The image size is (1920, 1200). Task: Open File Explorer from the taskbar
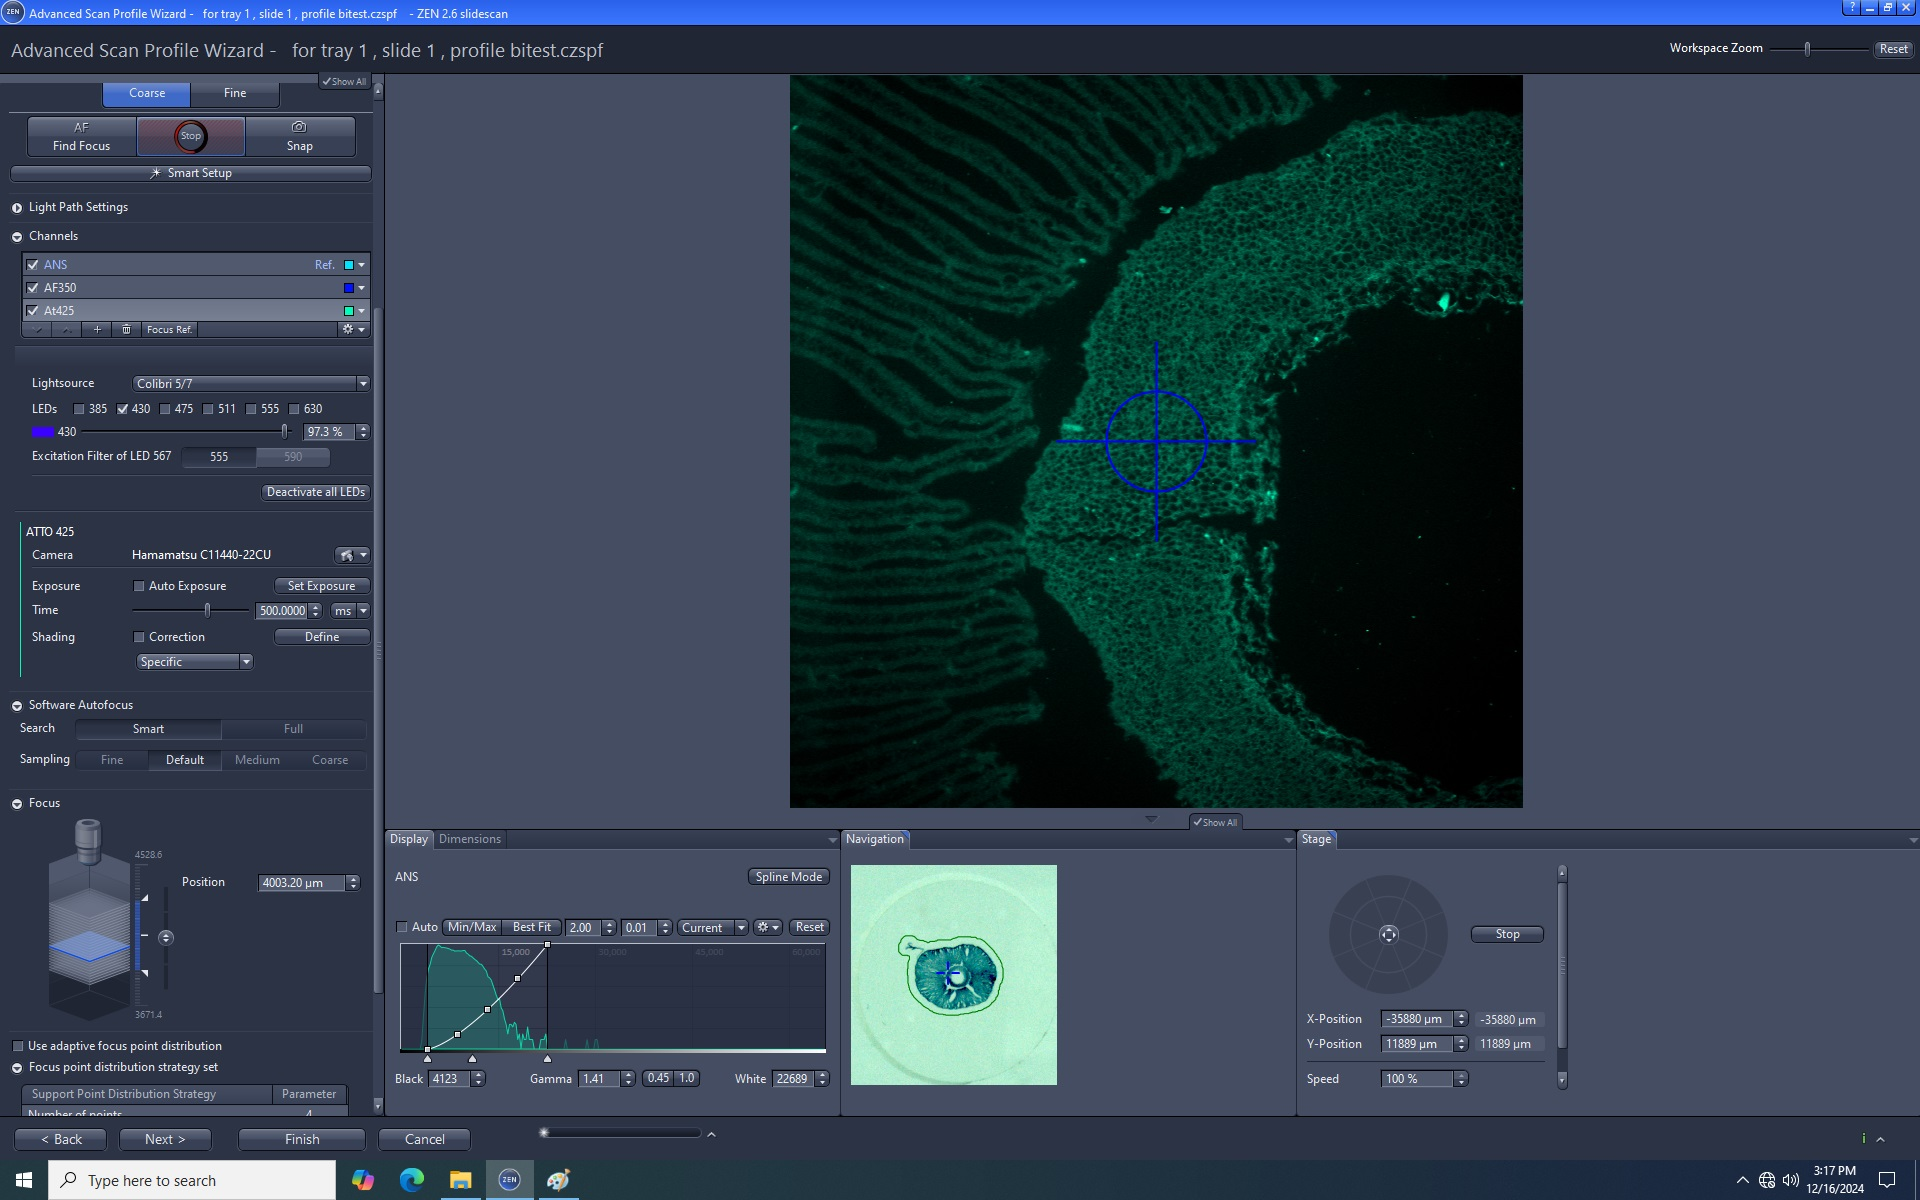(460, 1180)
